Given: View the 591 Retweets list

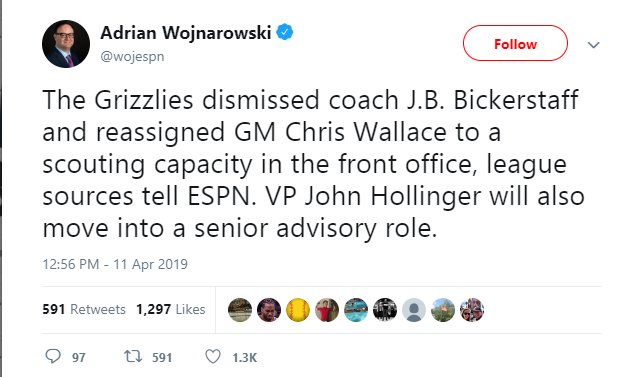Looking at the screenshot, I should [84, 309].
